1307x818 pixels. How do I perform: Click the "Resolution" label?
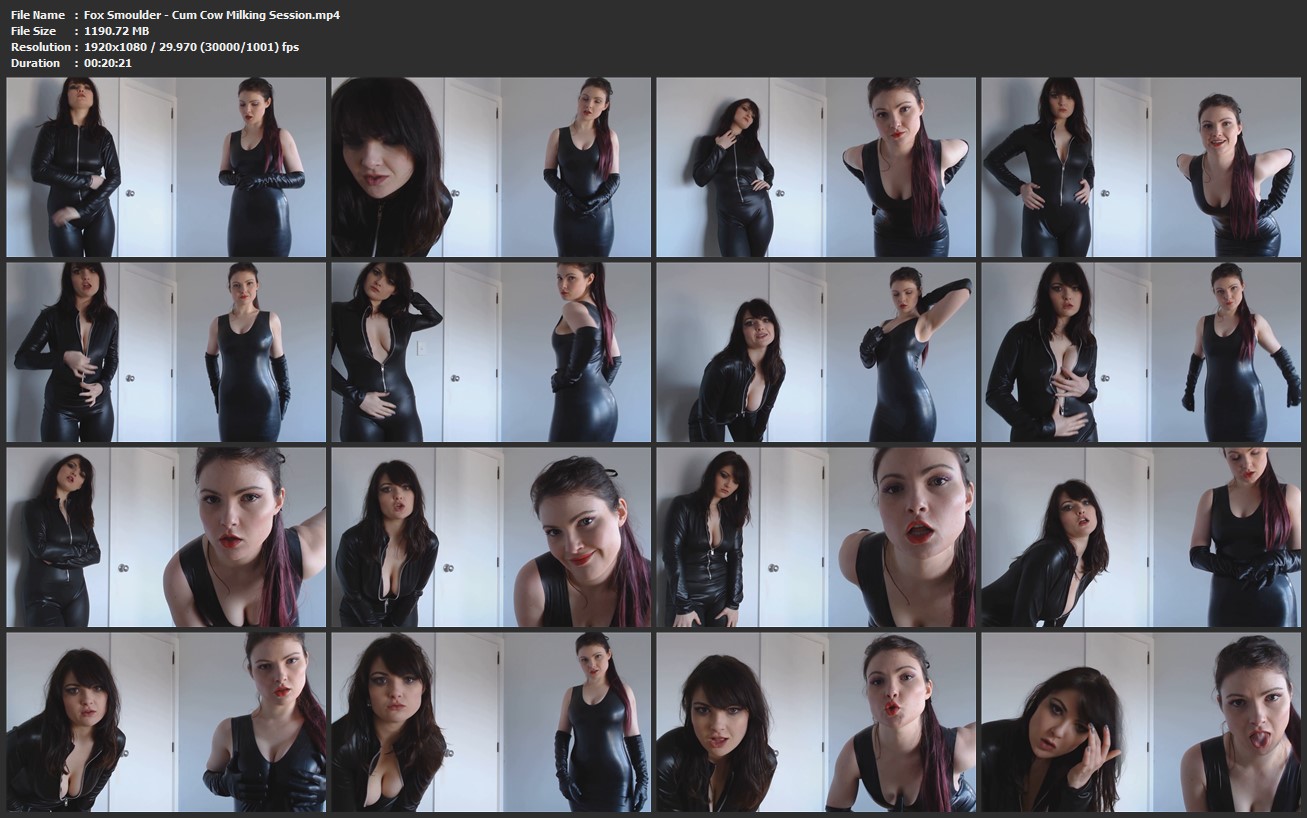(40, 47)
